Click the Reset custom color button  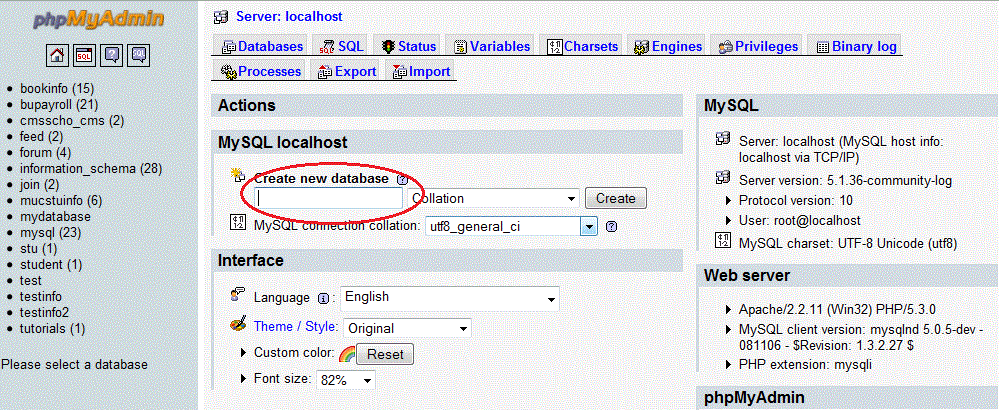385,354
